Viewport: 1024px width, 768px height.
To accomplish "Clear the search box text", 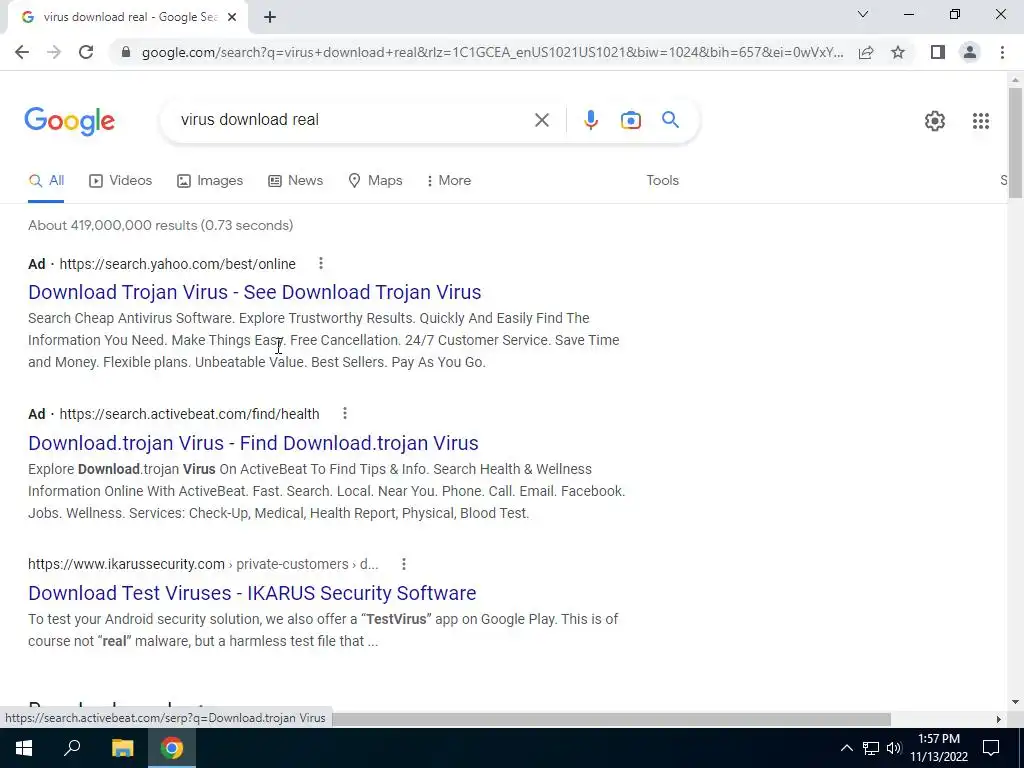I will (541, 120).
